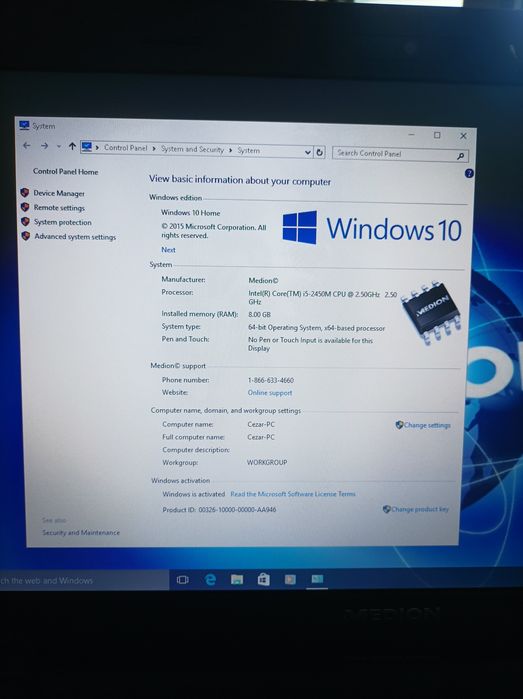Image resolution: width=523 pixels, height=699 pixels.
Task: Open System protection
Action: (62, 222)
